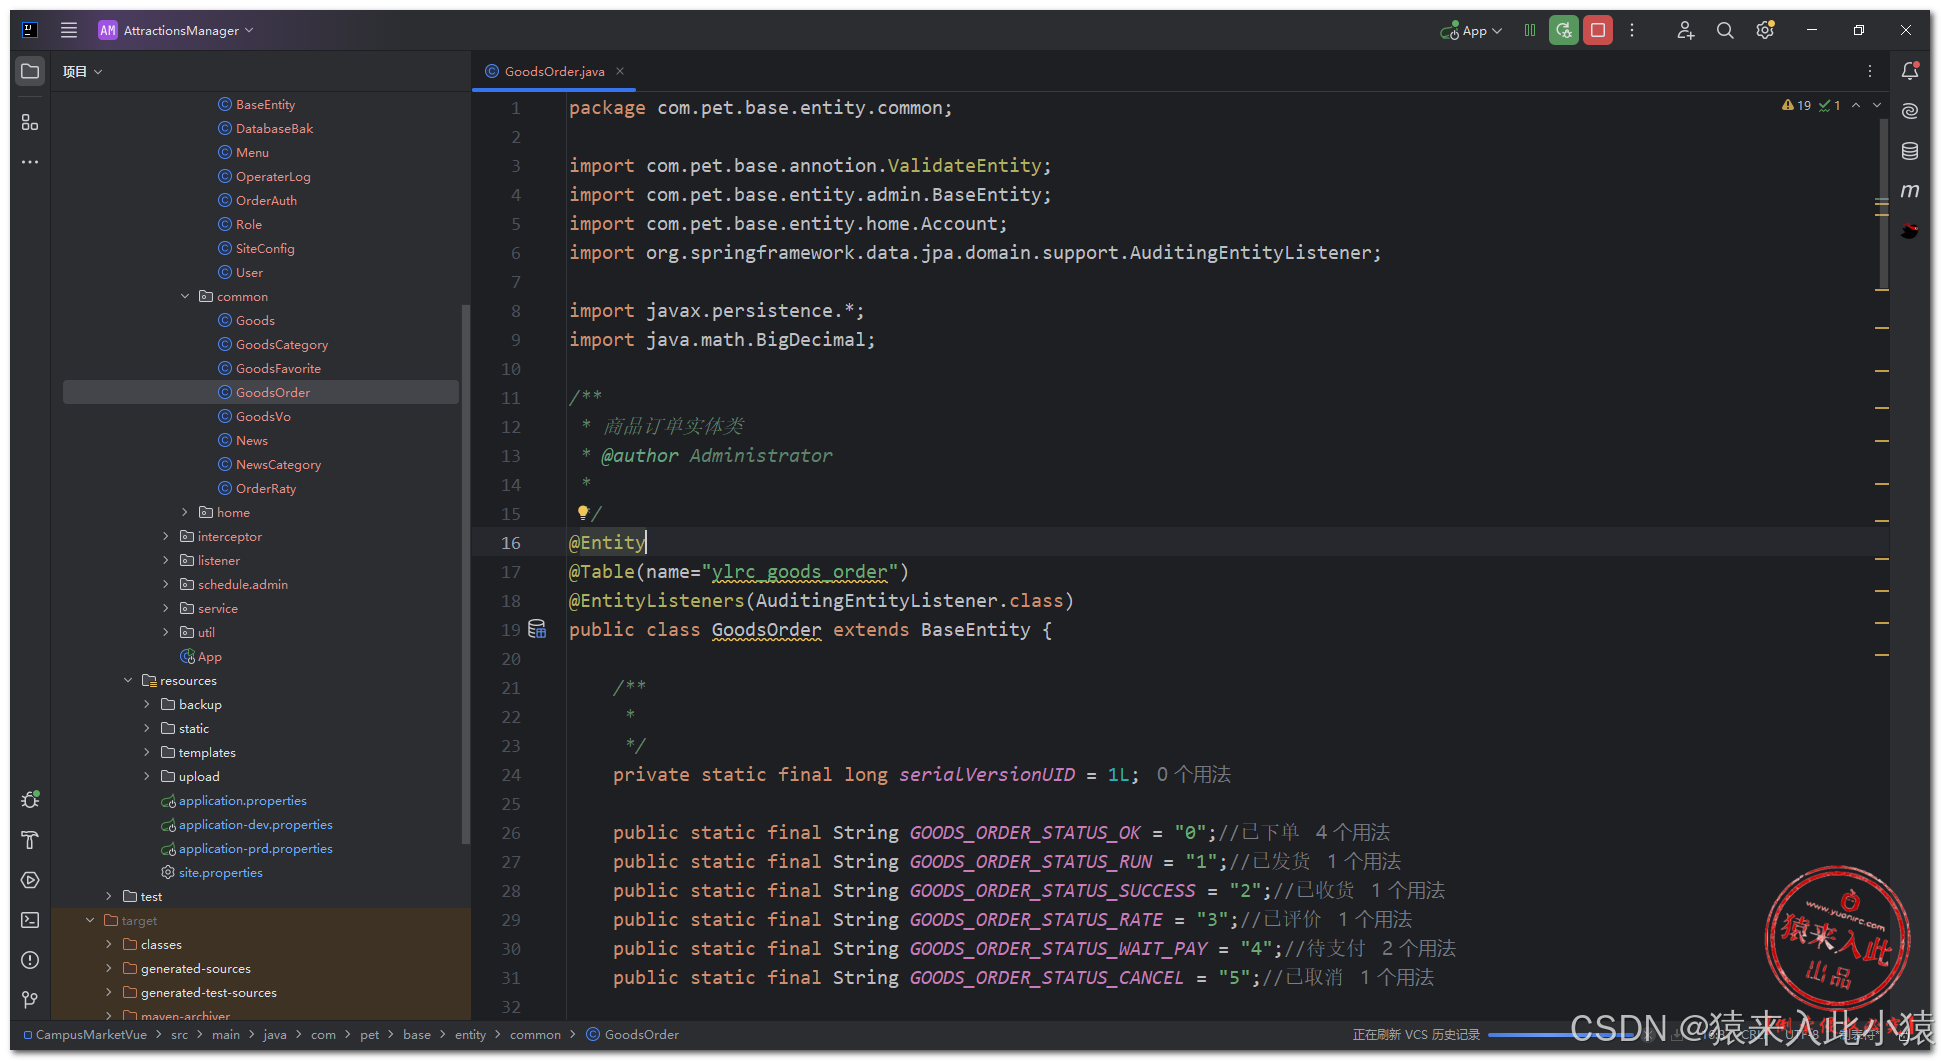The height and width of the screenshot is (1061, 1941).
Task: Stop the running App
Action: pos(1598,30)
